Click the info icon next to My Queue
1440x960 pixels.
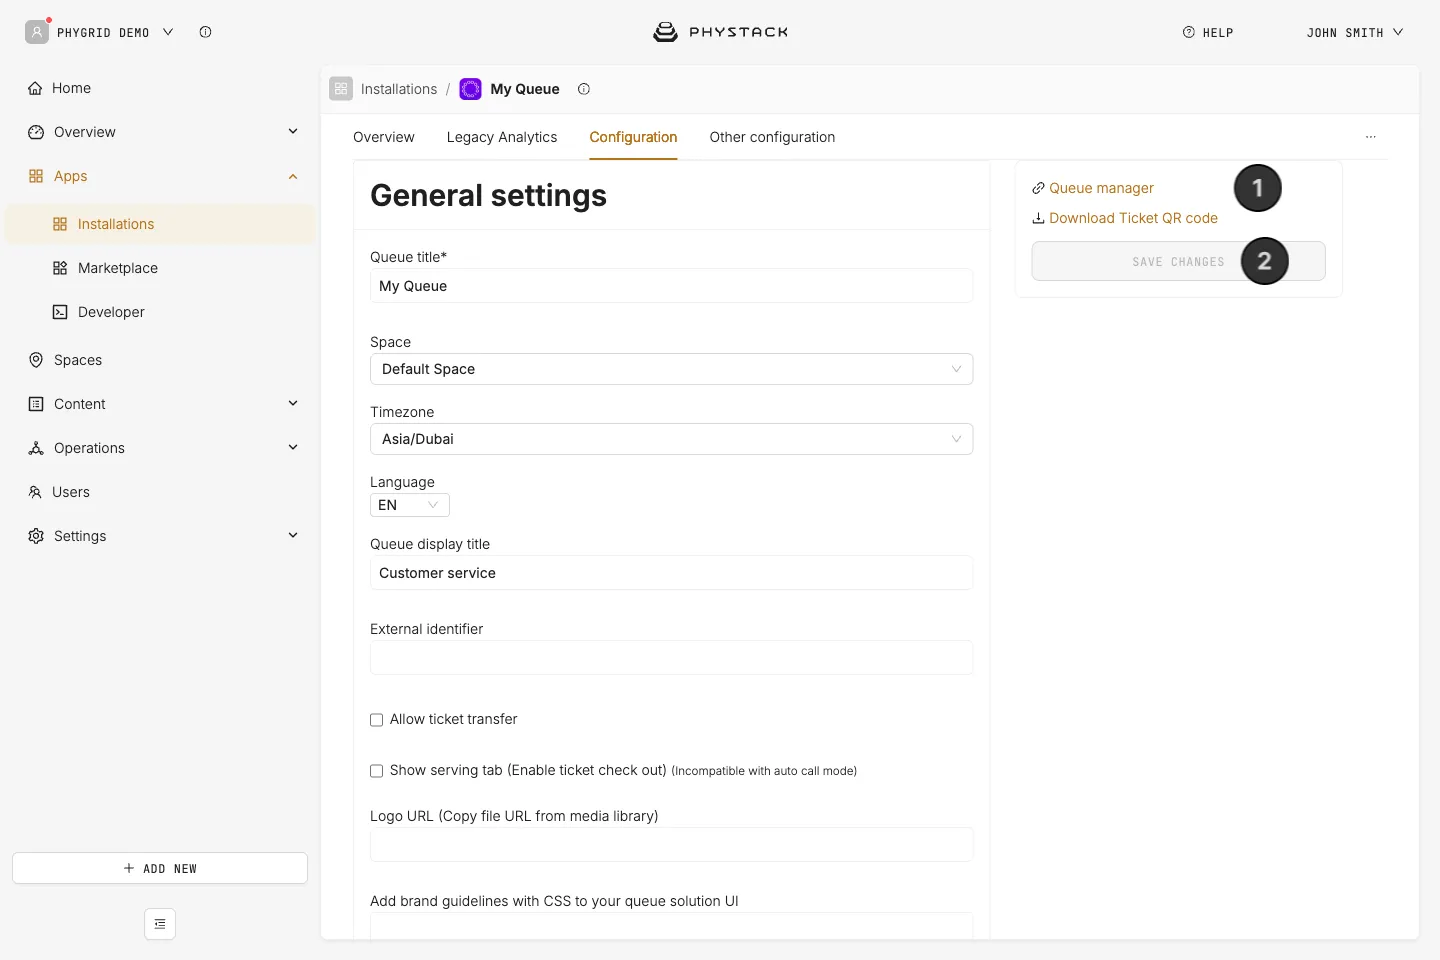click(x=584, y=89)
